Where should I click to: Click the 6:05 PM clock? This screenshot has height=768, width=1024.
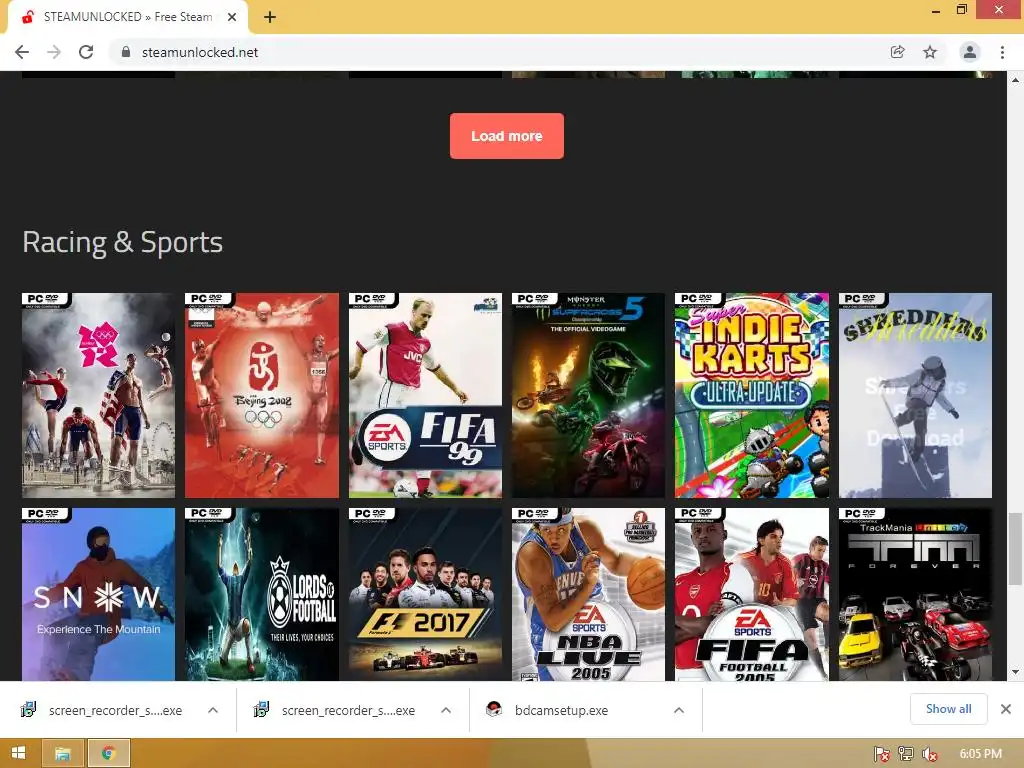[x=980, y=754]
